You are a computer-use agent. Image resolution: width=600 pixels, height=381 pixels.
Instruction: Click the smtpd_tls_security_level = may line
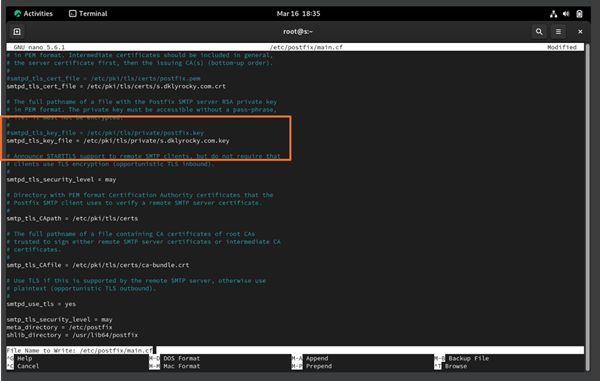click(x=61, y=179)
